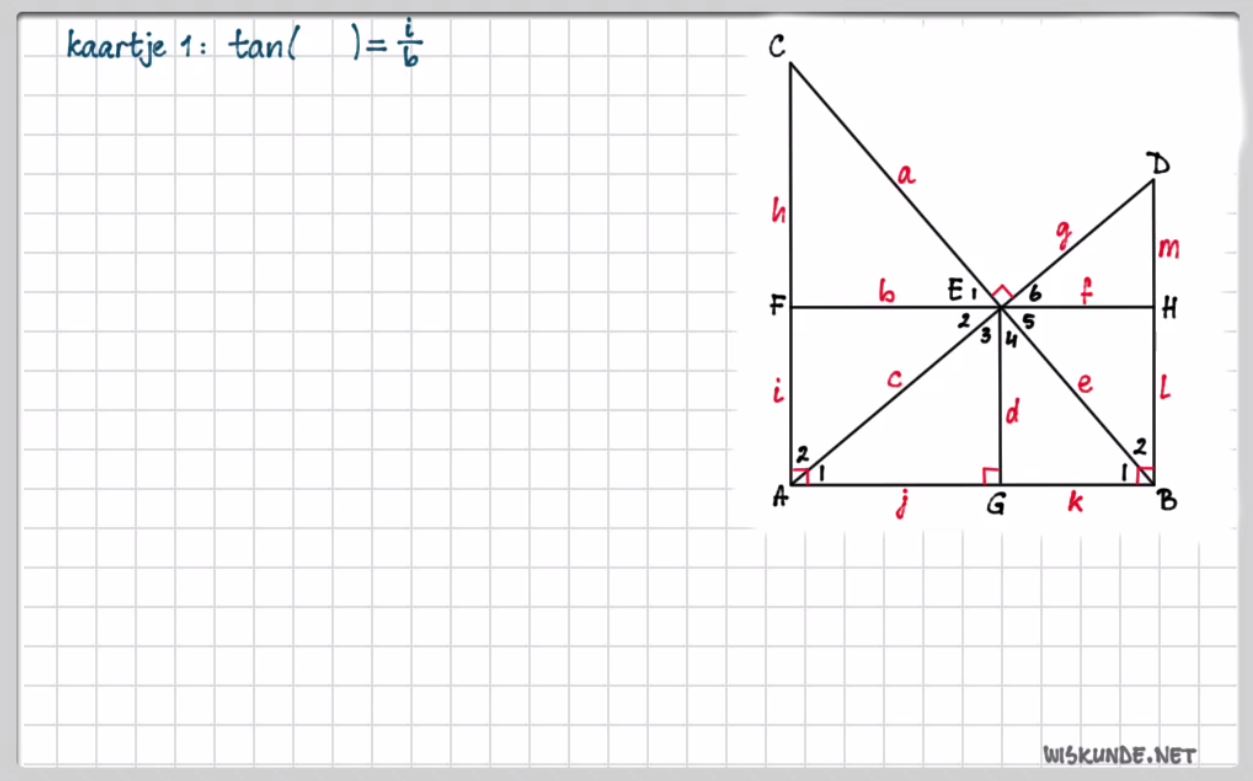Screen dimensions: 1253x781
Task: Click vertex label D in the diagram
Action: pyautogui.click(x=1159, y=163)
